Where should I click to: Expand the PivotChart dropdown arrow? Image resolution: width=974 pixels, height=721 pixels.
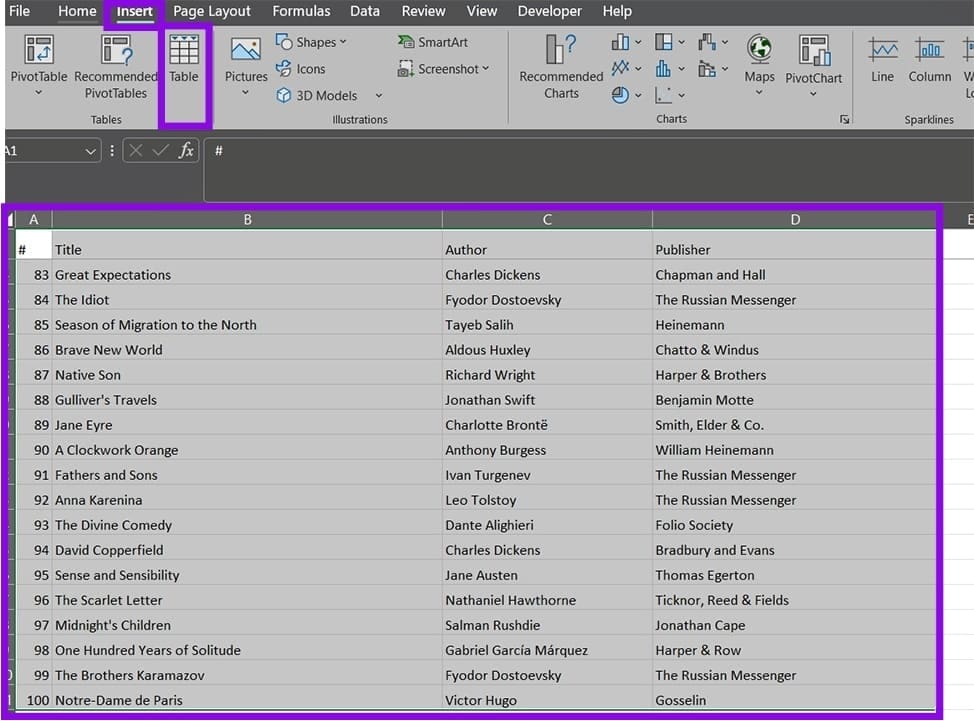[x=813, y=94]
